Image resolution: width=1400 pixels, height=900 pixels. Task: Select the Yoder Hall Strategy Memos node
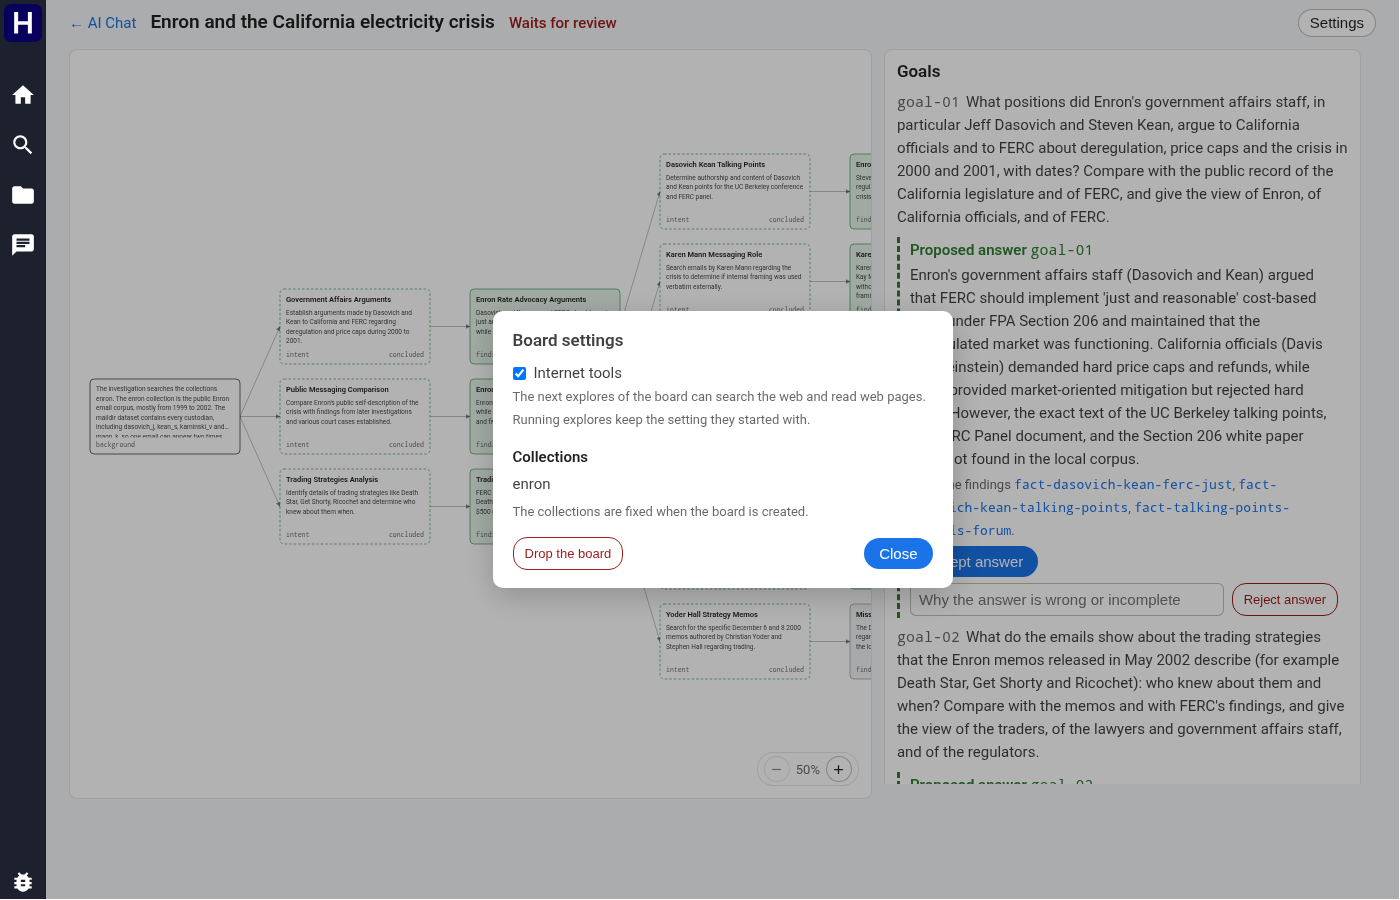(x=735, y=641)
